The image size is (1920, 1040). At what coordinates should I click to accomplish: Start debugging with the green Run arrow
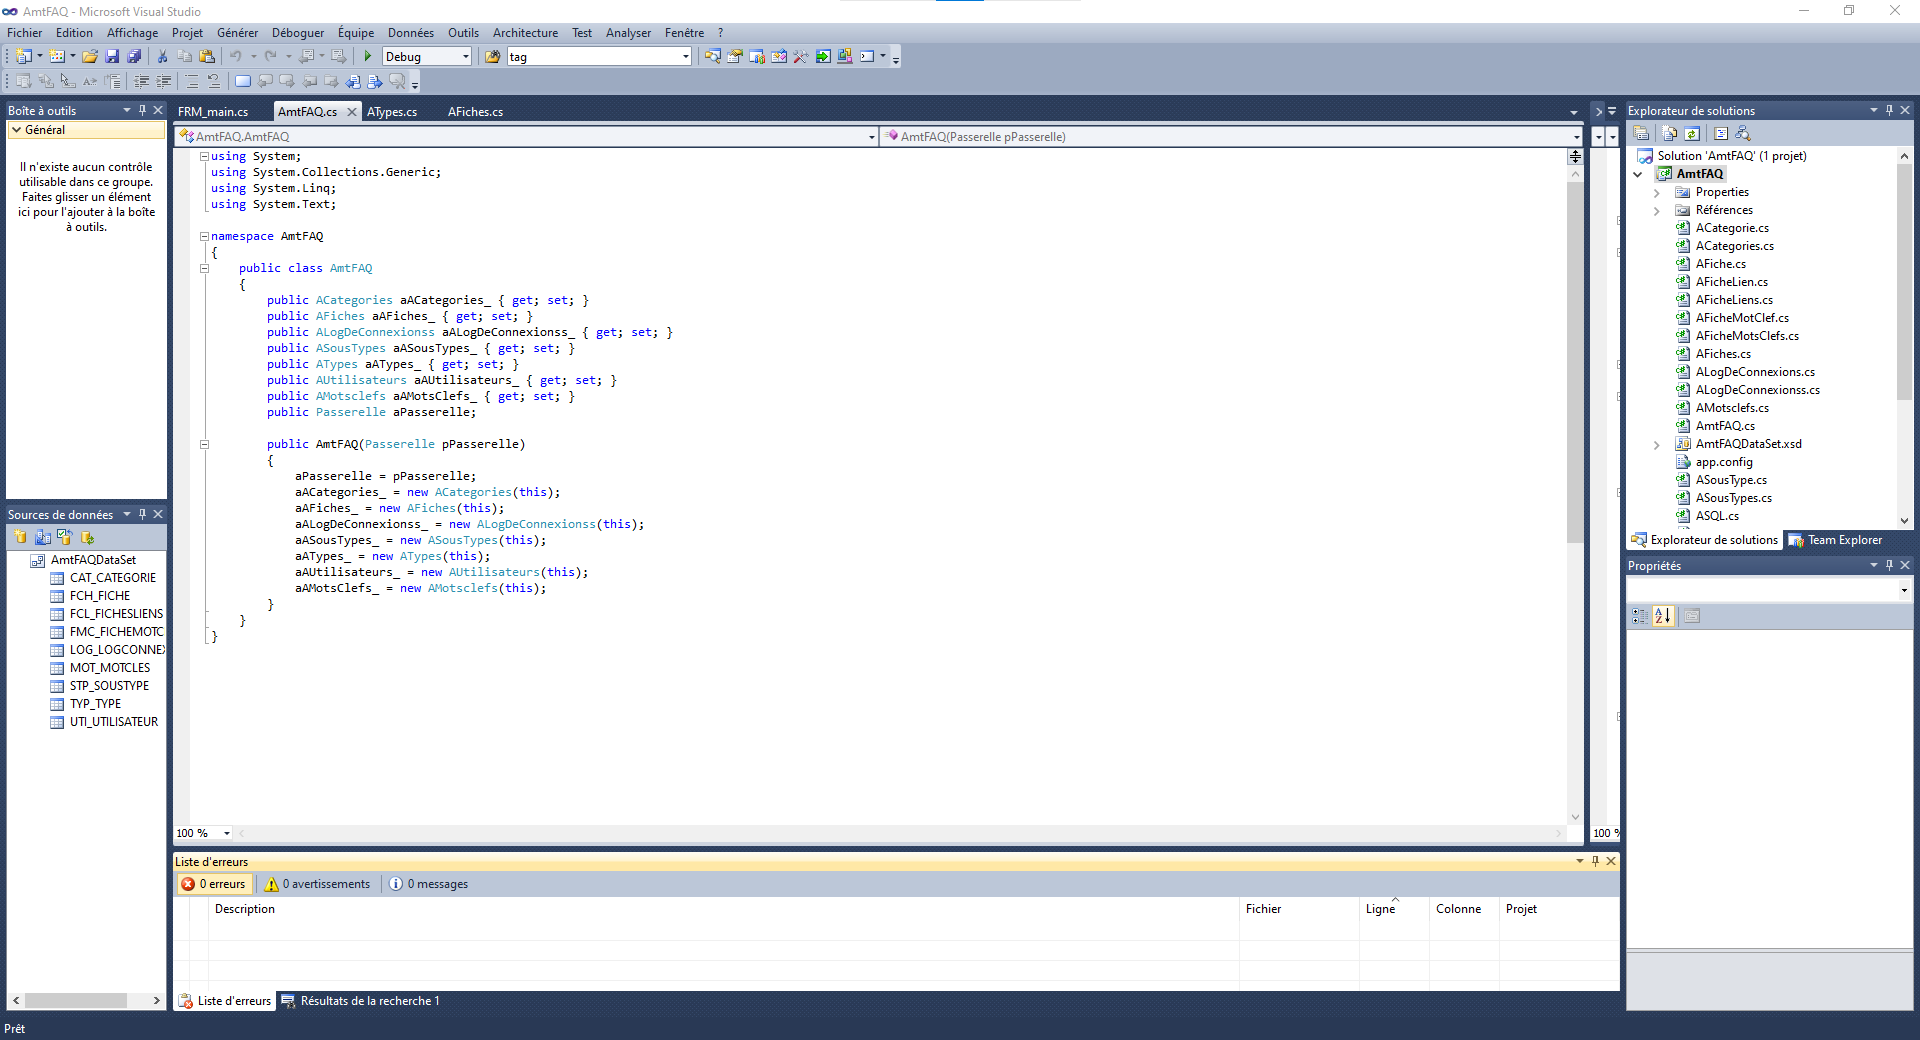click(367, 57)
